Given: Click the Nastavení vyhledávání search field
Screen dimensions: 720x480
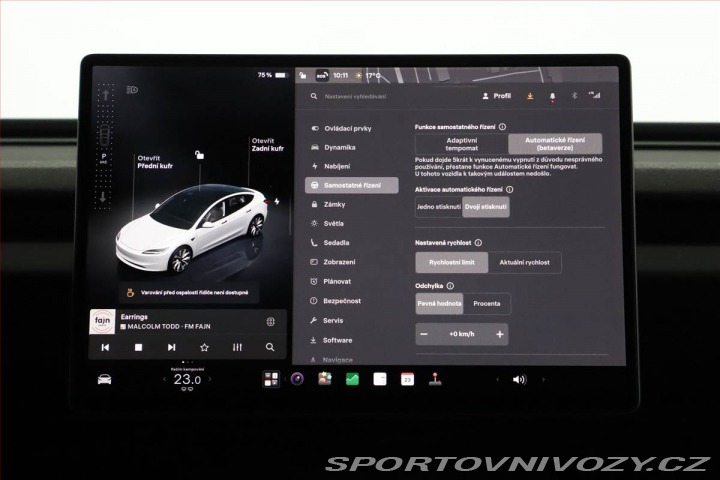Looking at the screenshot, I should (x=355, y=96).
